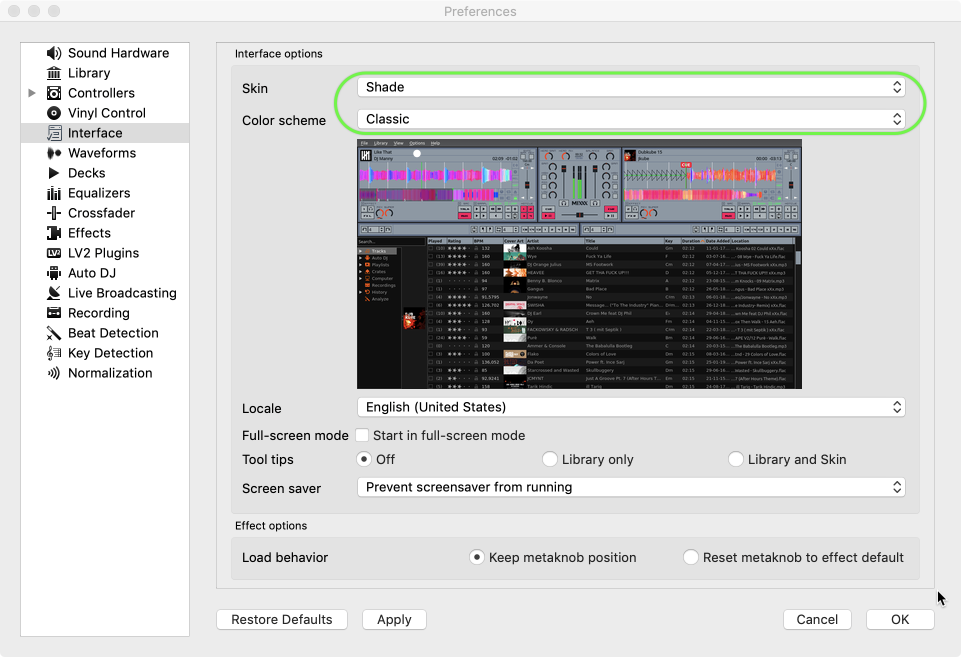This screenshot has width=961, height=657.
Task: Open the Skin dropdown
Action: point(631,87)
